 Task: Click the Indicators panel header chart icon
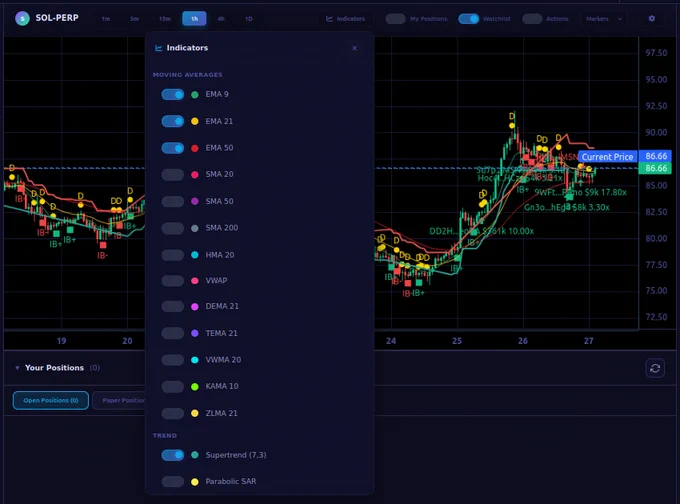(x=159, y=48)
